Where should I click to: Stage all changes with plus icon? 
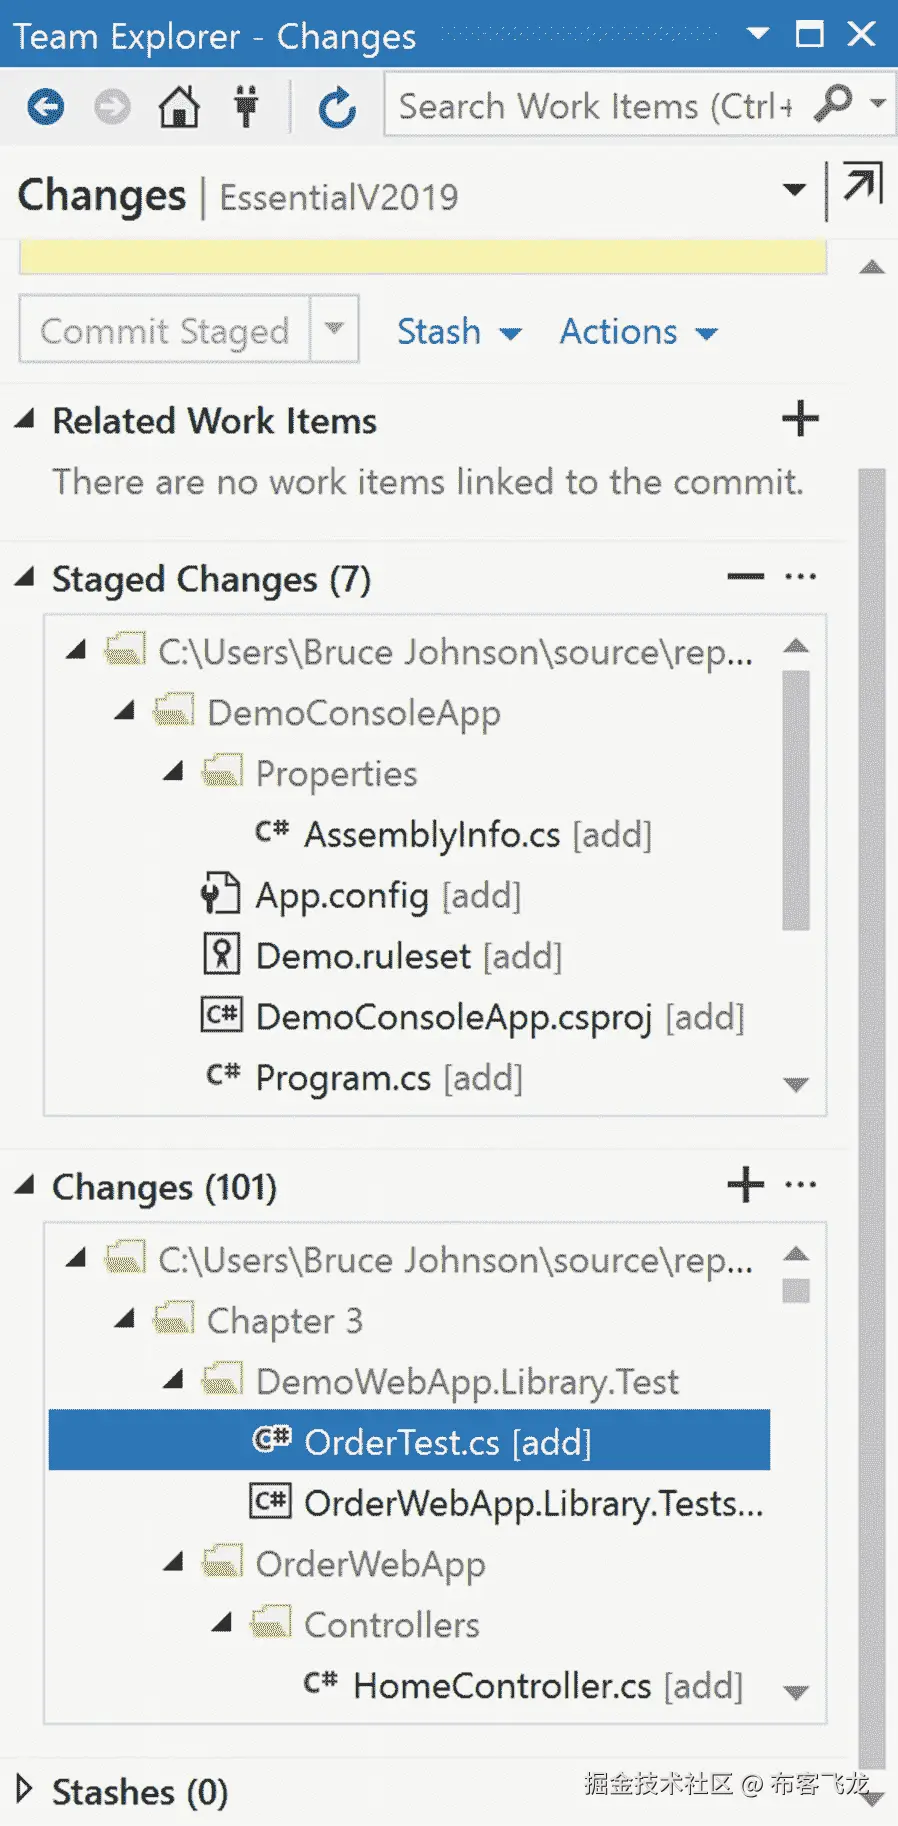[x=745, y=1185]
